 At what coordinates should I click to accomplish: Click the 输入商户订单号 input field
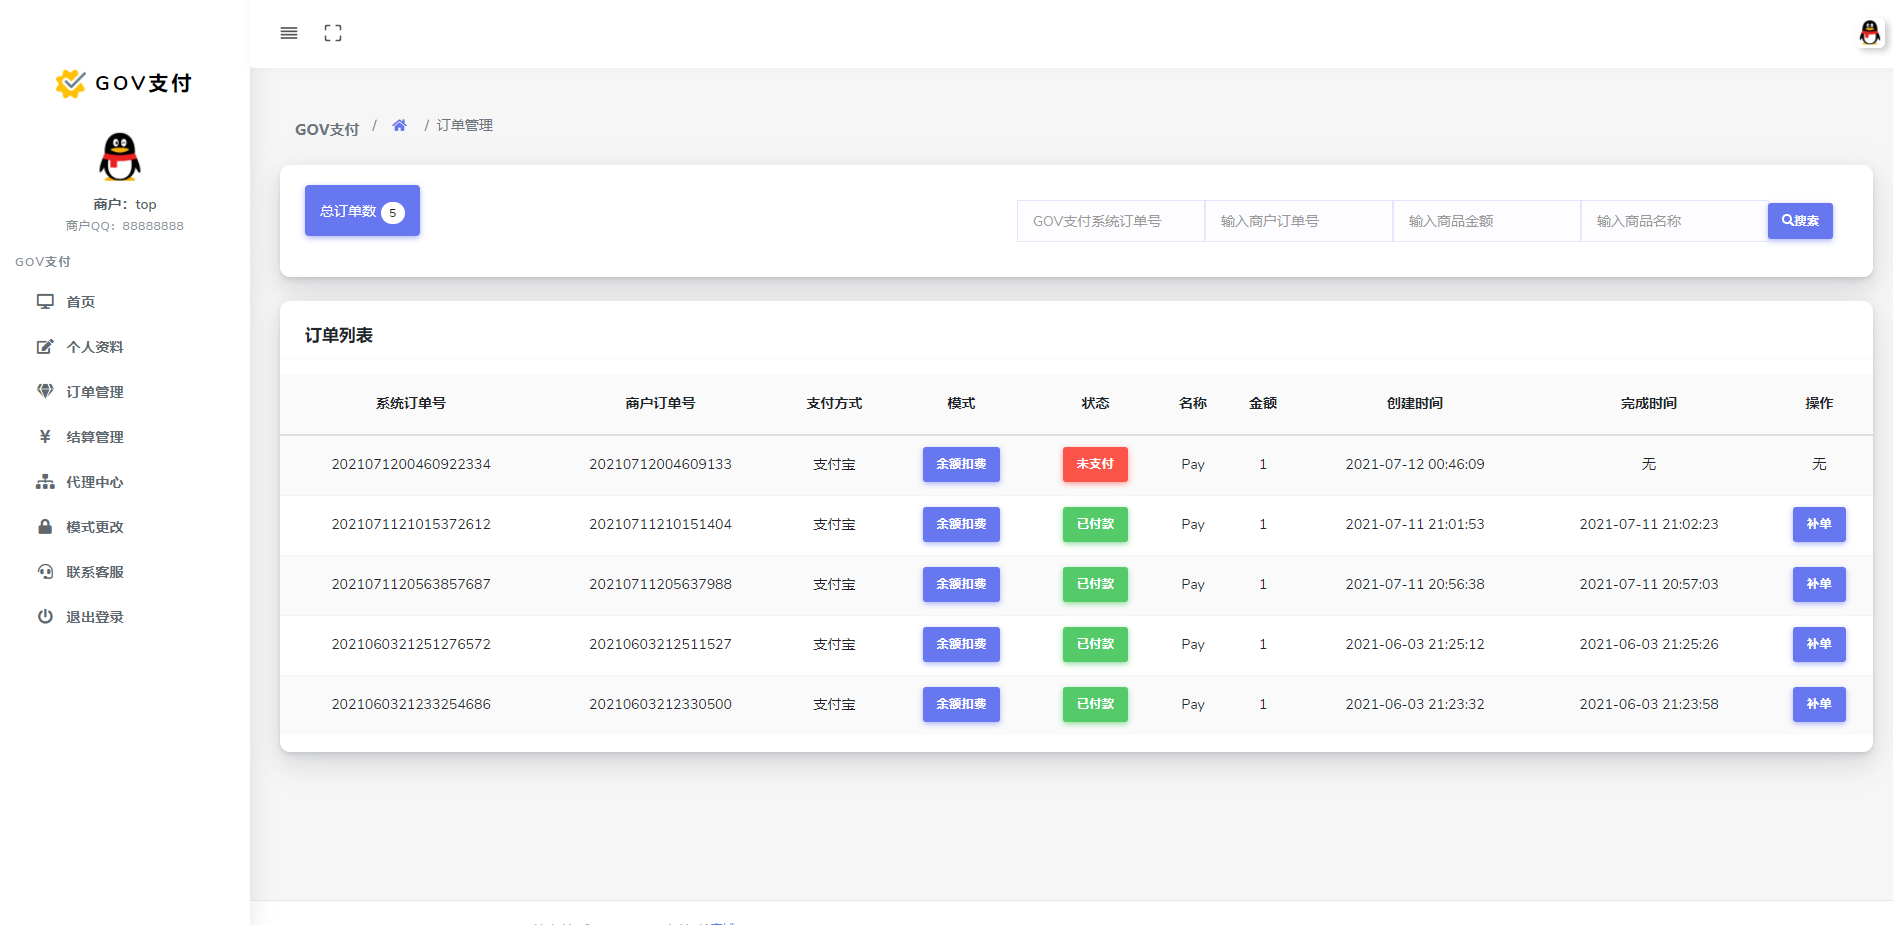click(x=1298, y=220)
